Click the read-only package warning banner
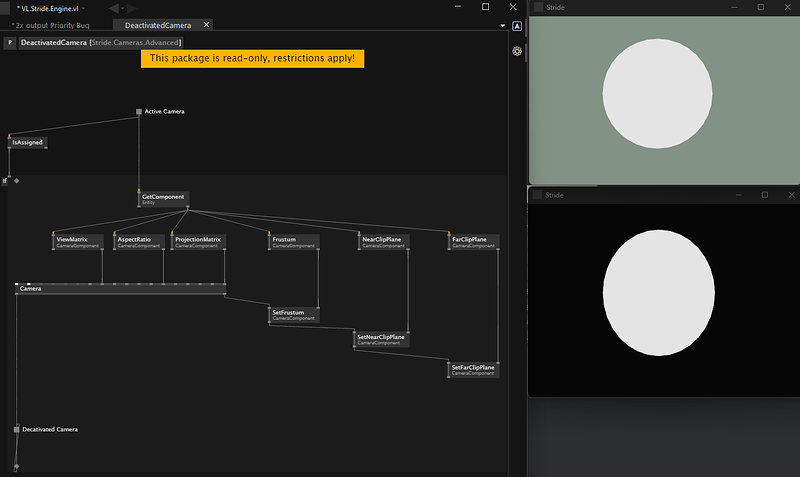Viewport: 800px width, 477px height. (x=252, y=59)
